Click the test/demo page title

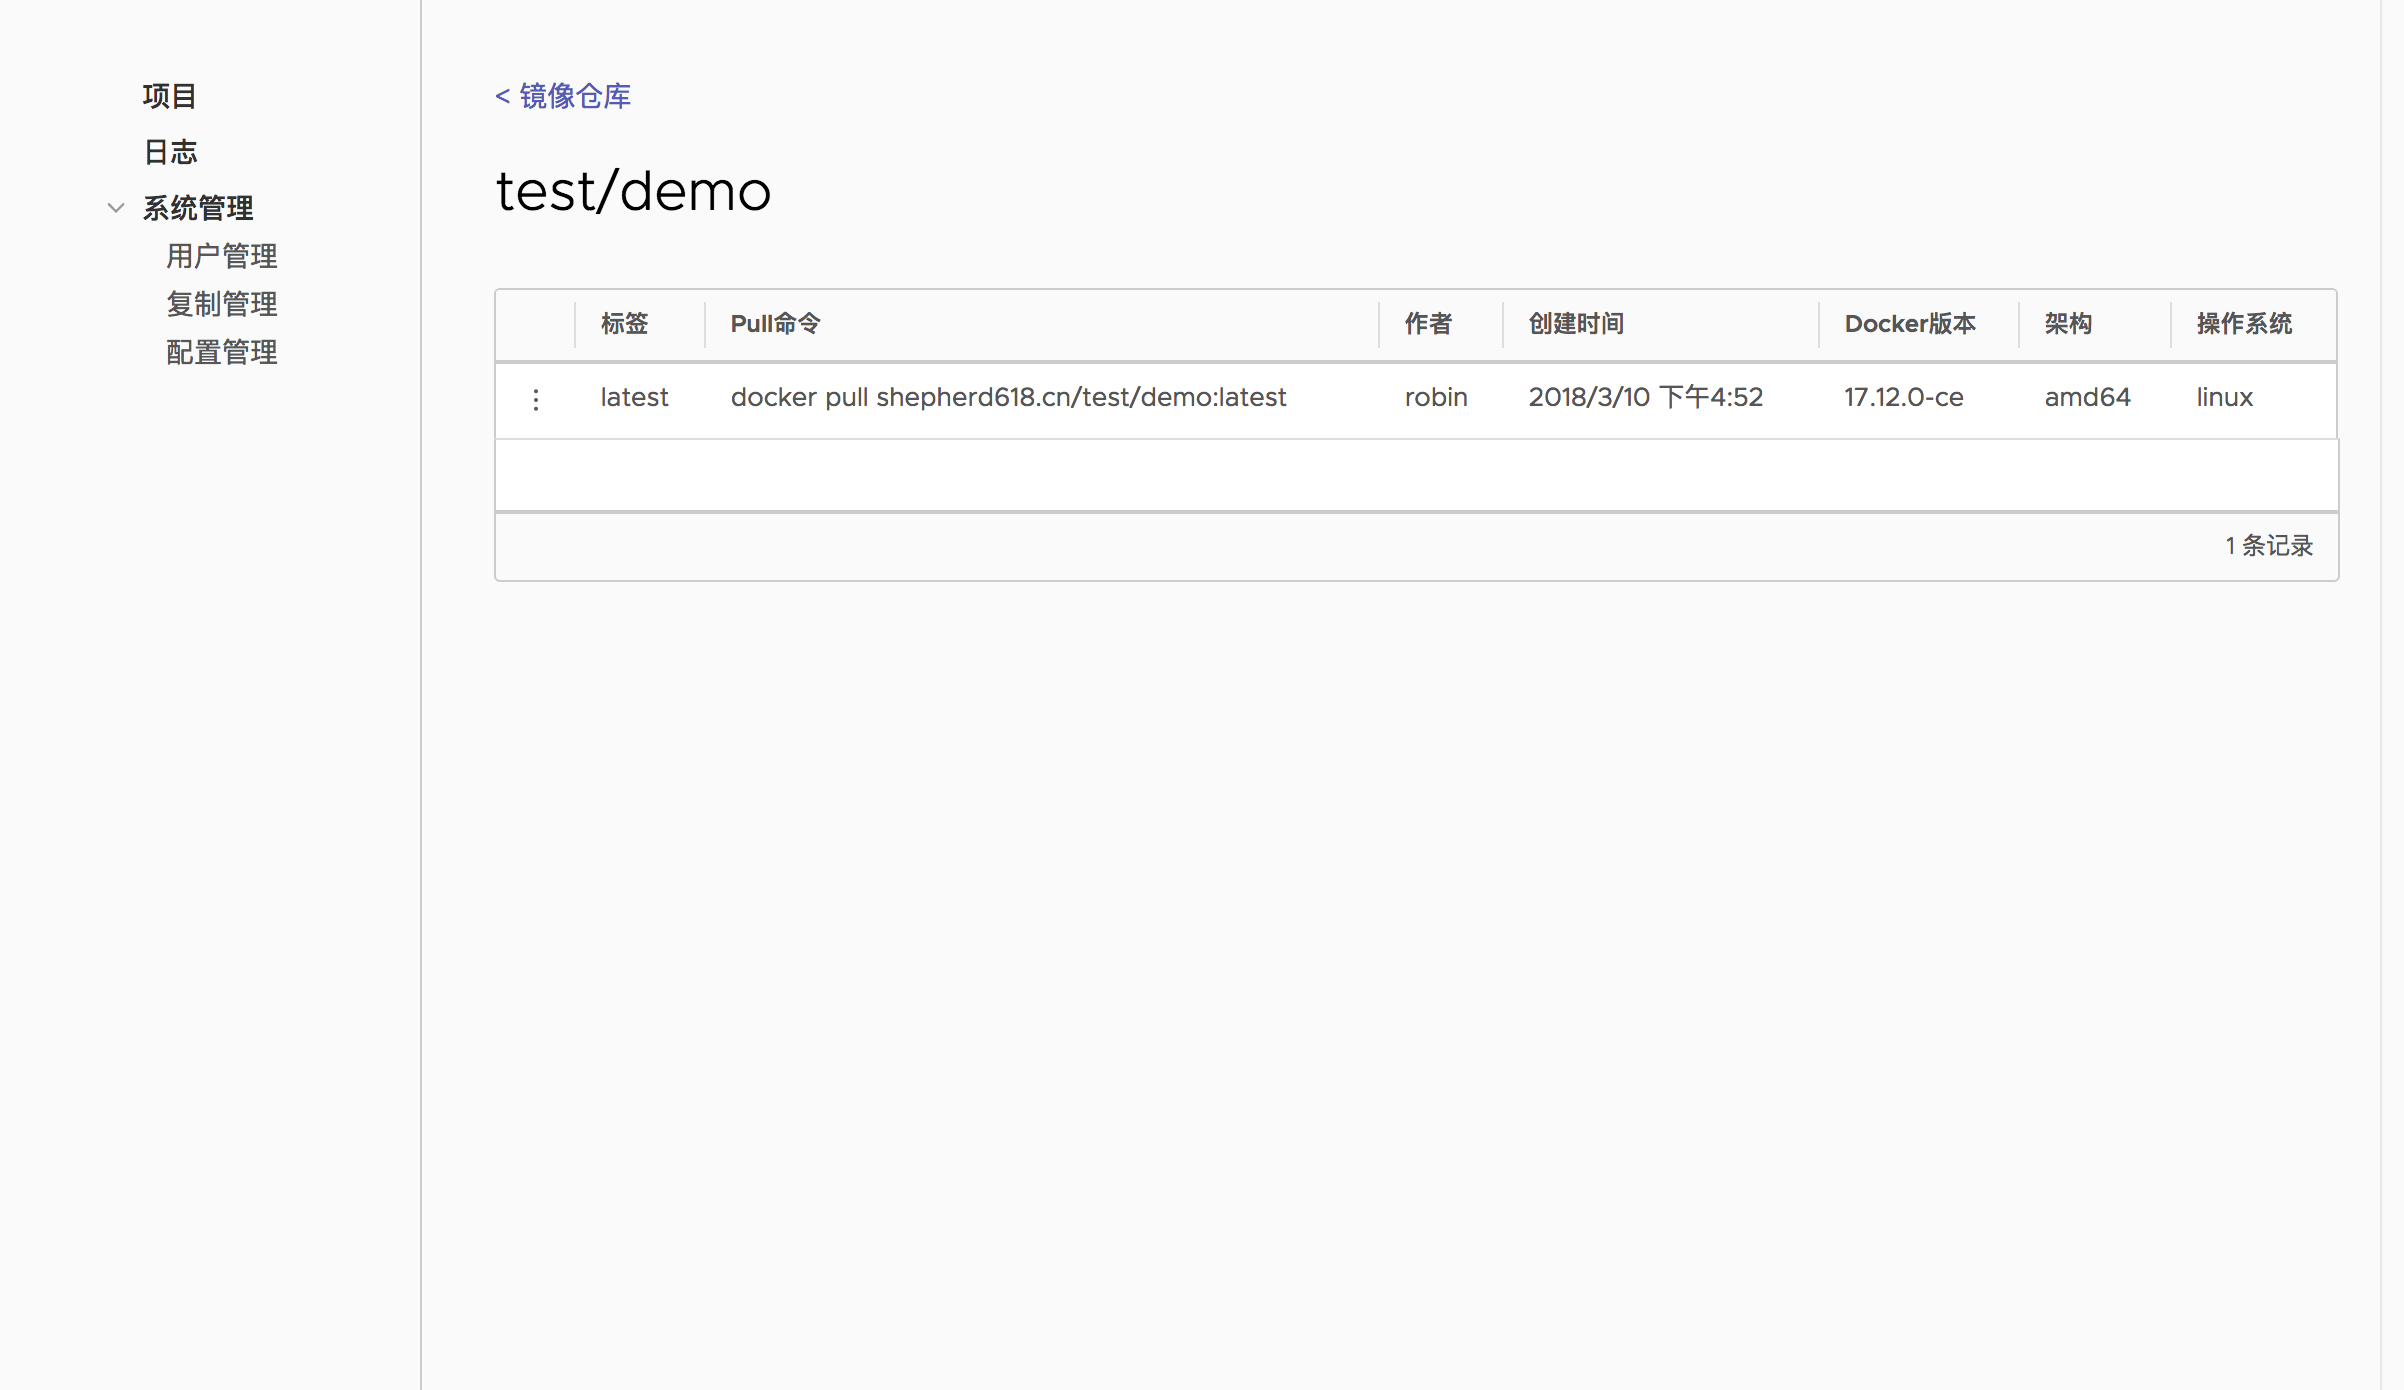click(x=633, y=191)
